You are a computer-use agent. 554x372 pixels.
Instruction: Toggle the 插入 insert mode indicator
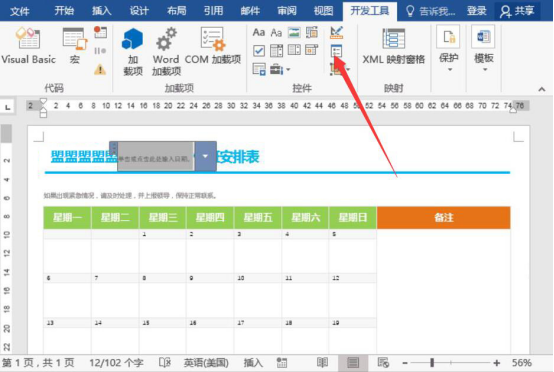[x=253, y=363]
